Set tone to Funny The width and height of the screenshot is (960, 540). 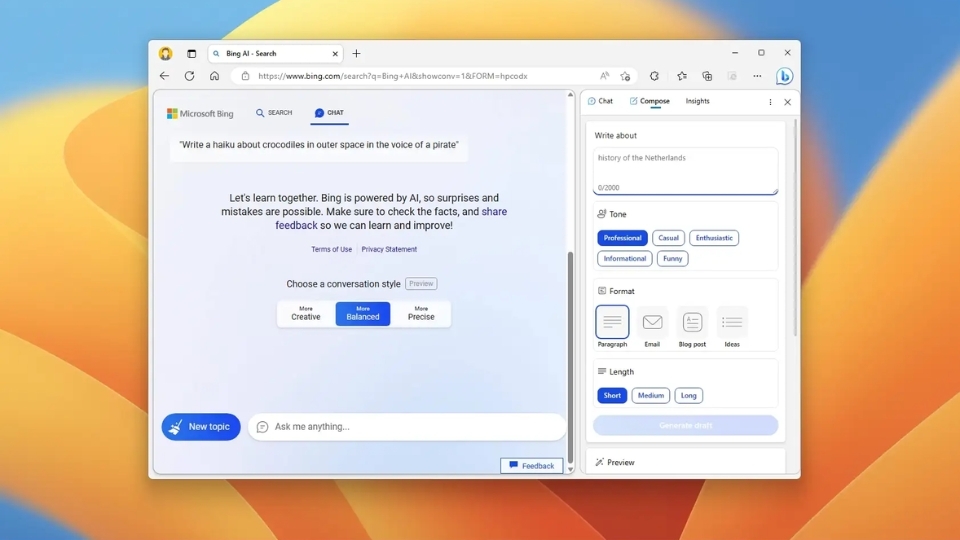pyautogui.click(x=672, y=258)
